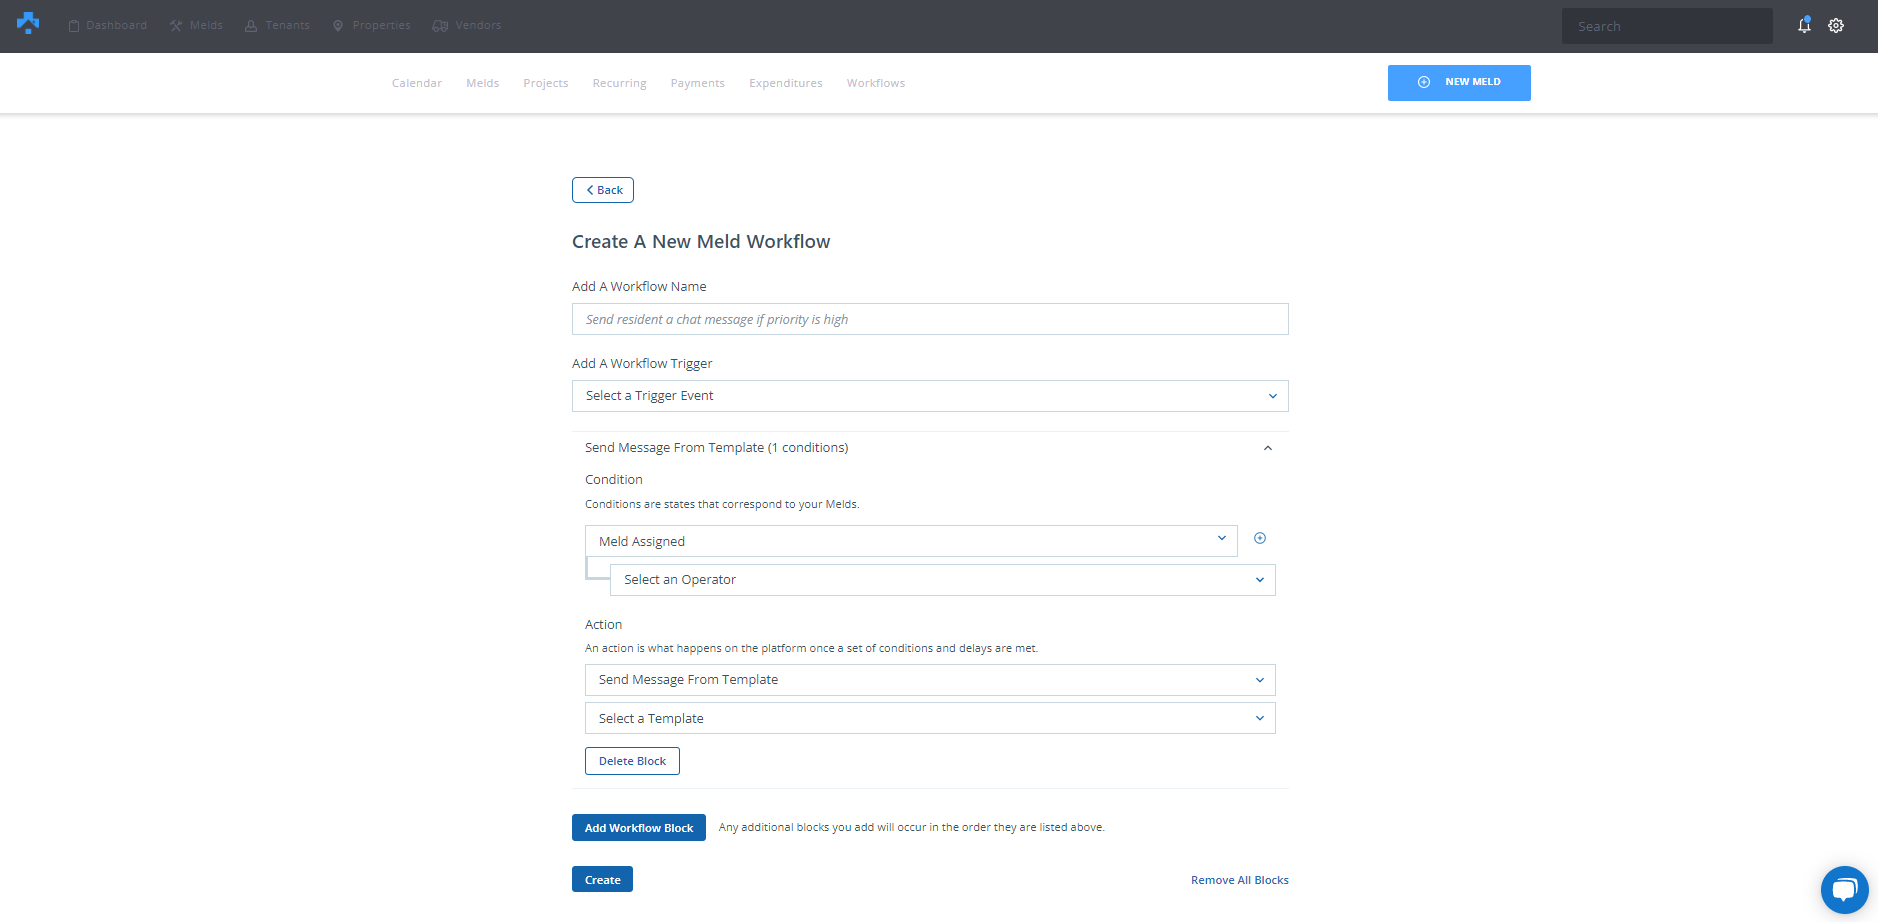Click the Vendors truck icon
The width and height of the screenshot is (1878, 922).
point(440,26)
